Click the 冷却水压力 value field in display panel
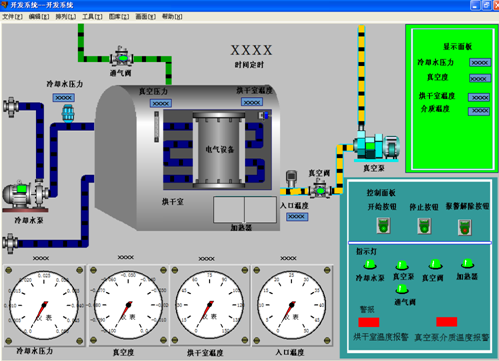 coord(480,62)
